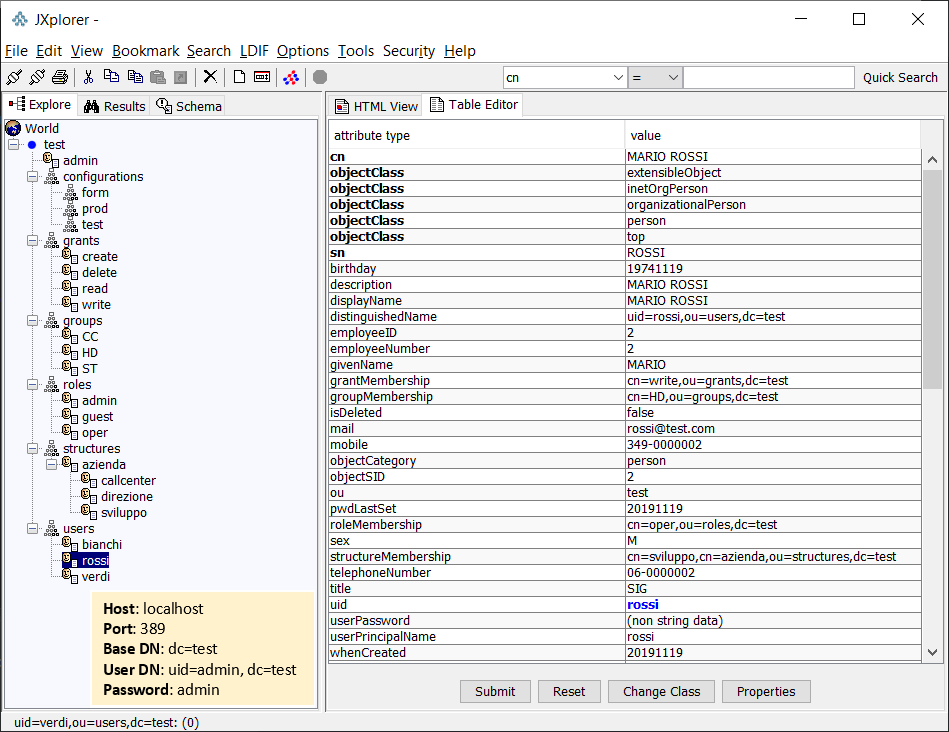Click the Delete X icon in toolbar
Image resolution: width=949 pixels, height=732 pixels.
click(x=210, y=77)
